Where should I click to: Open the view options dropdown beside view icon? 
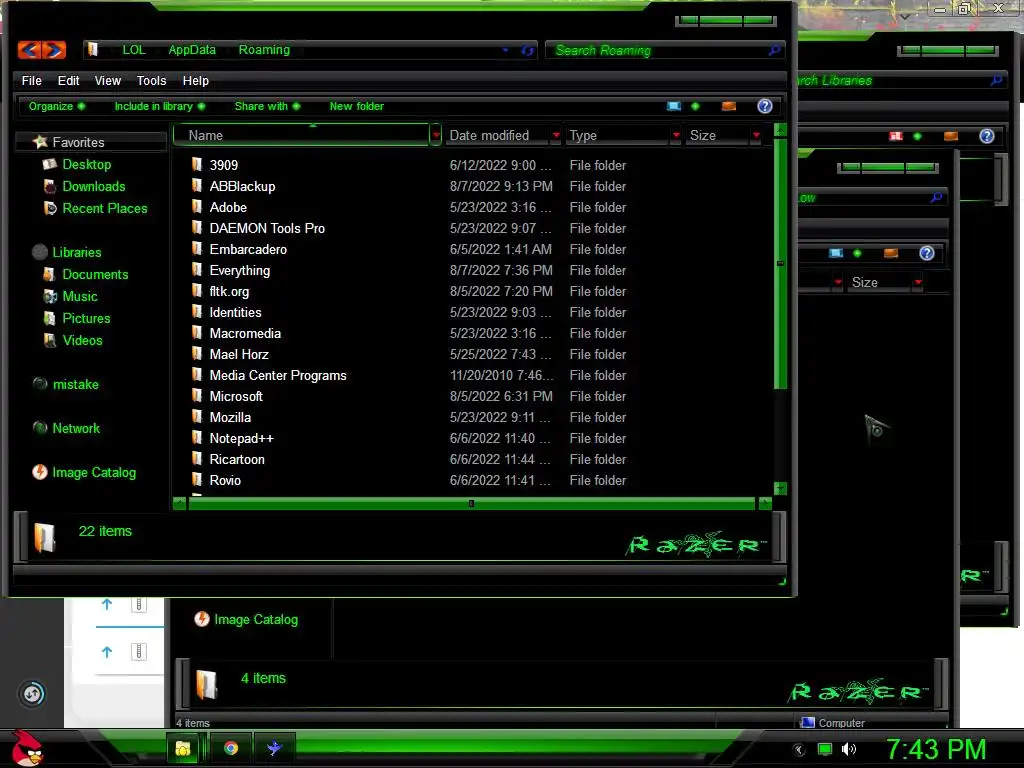click(x=695, y=106)
